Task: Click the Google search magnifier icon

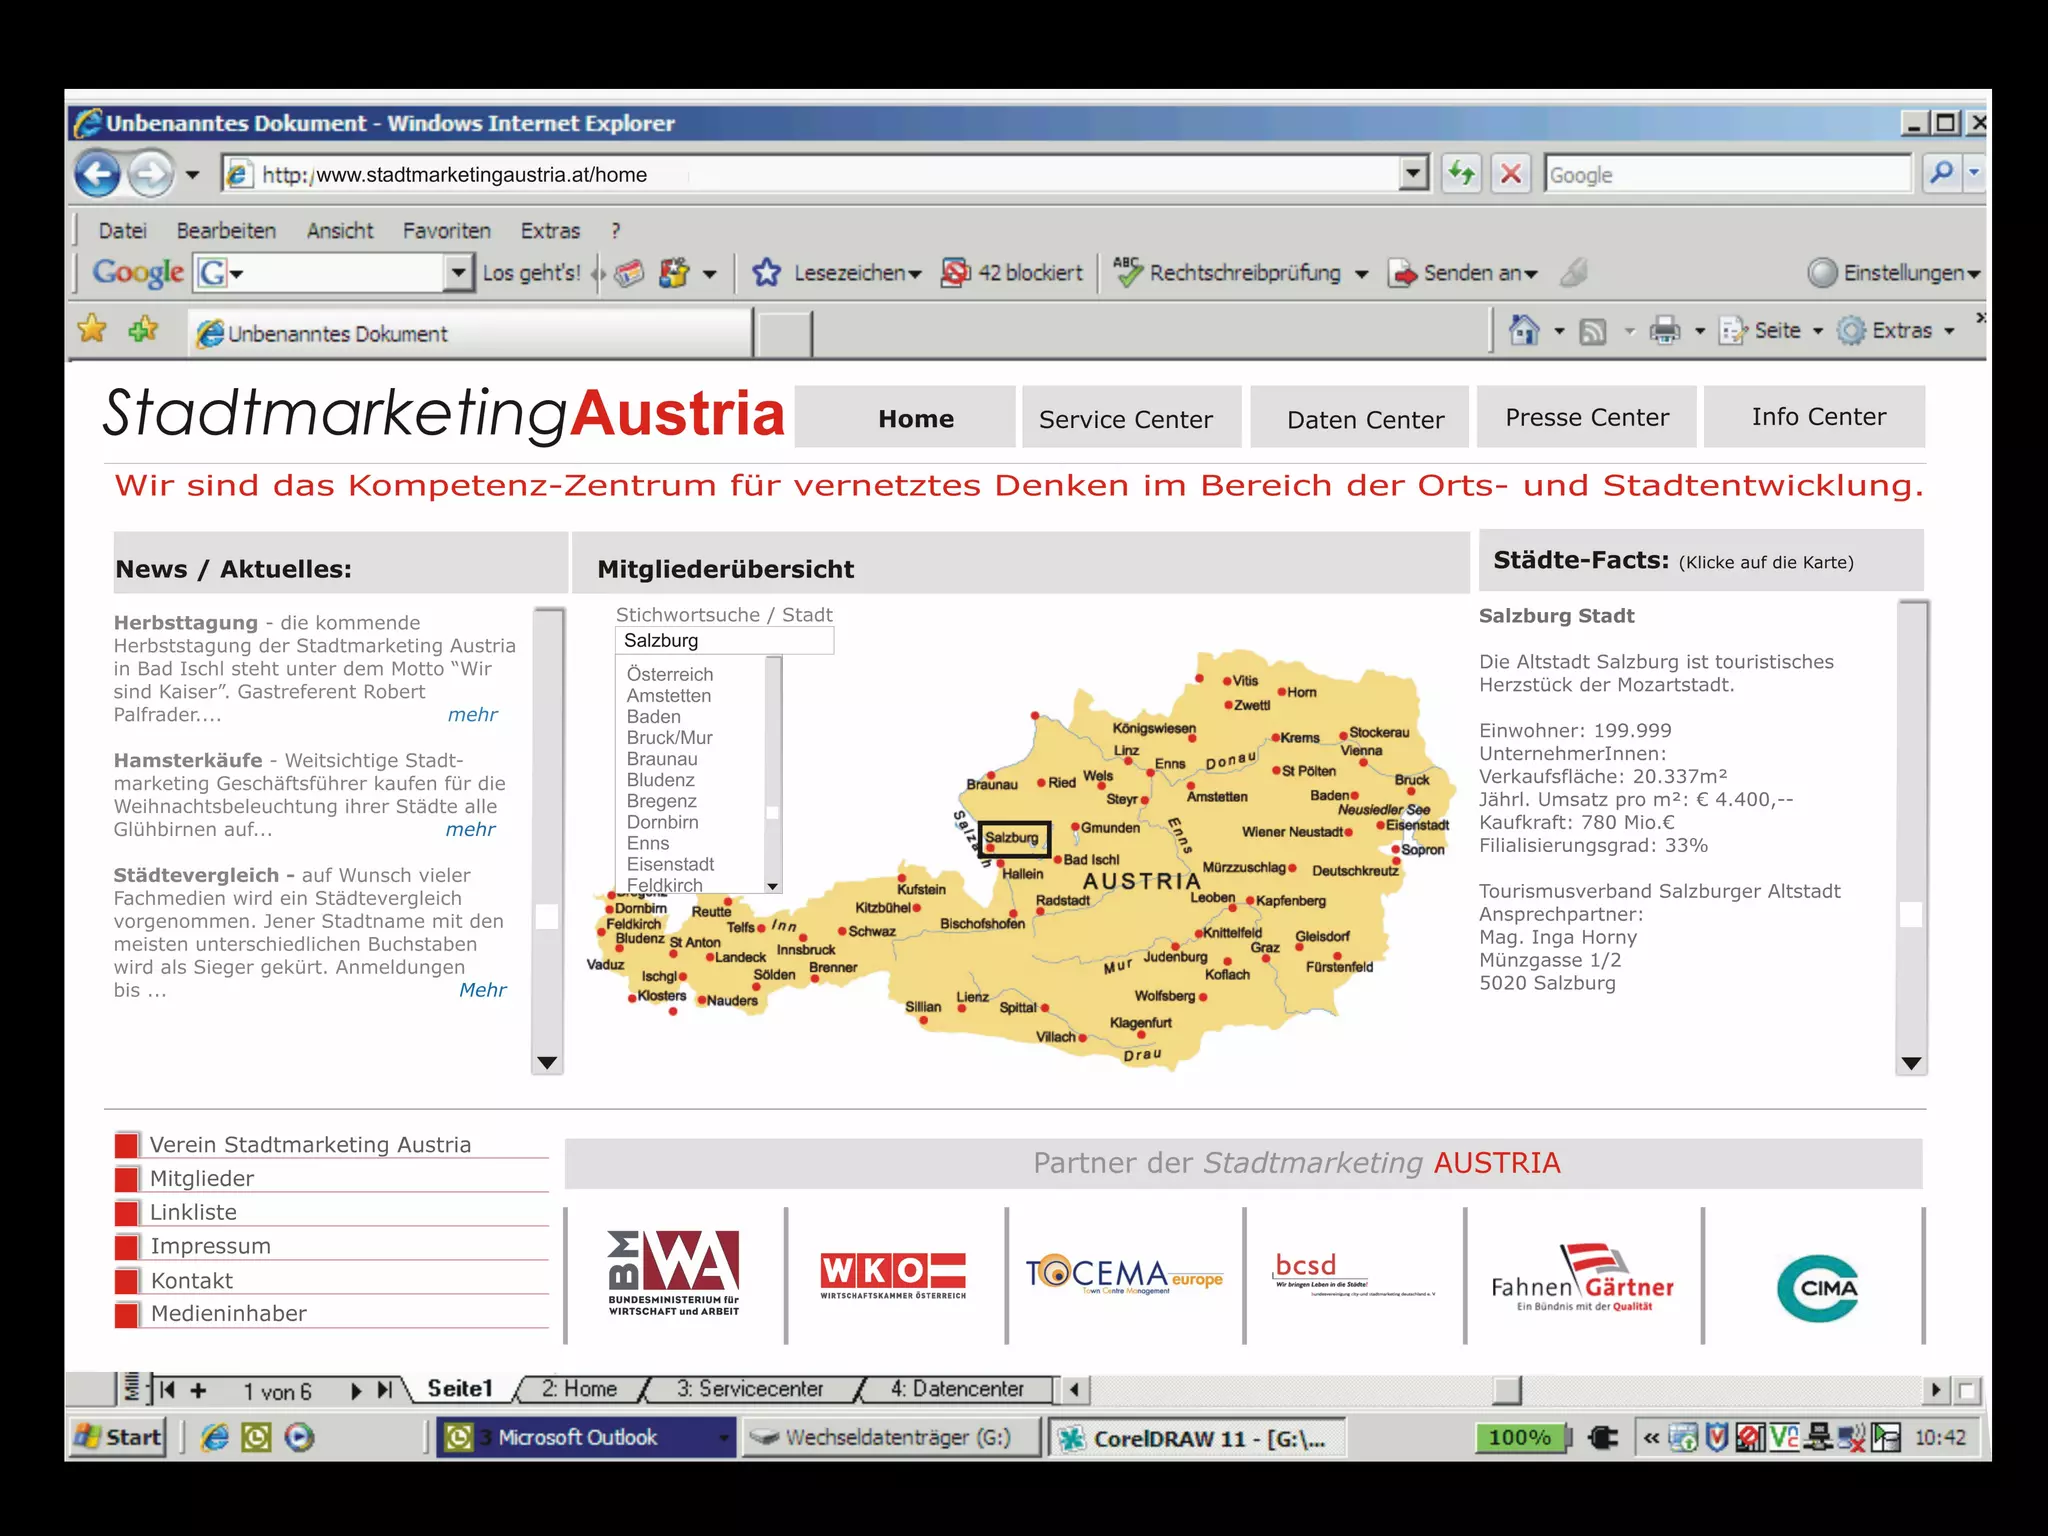Action: [1942, 174]
